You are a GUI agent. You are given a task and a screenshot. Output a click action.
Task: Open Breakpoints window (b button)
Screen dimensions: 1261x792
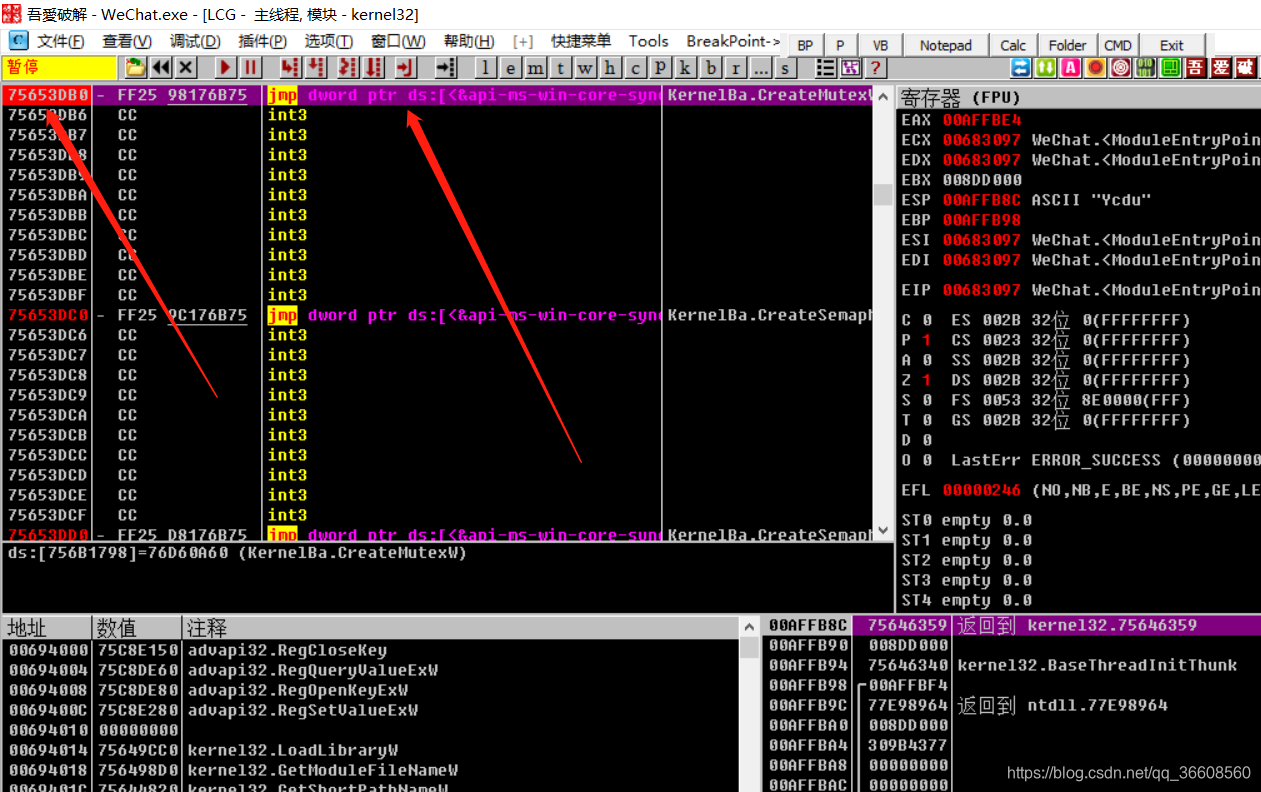pyautogui.click(x=711, y=68)
